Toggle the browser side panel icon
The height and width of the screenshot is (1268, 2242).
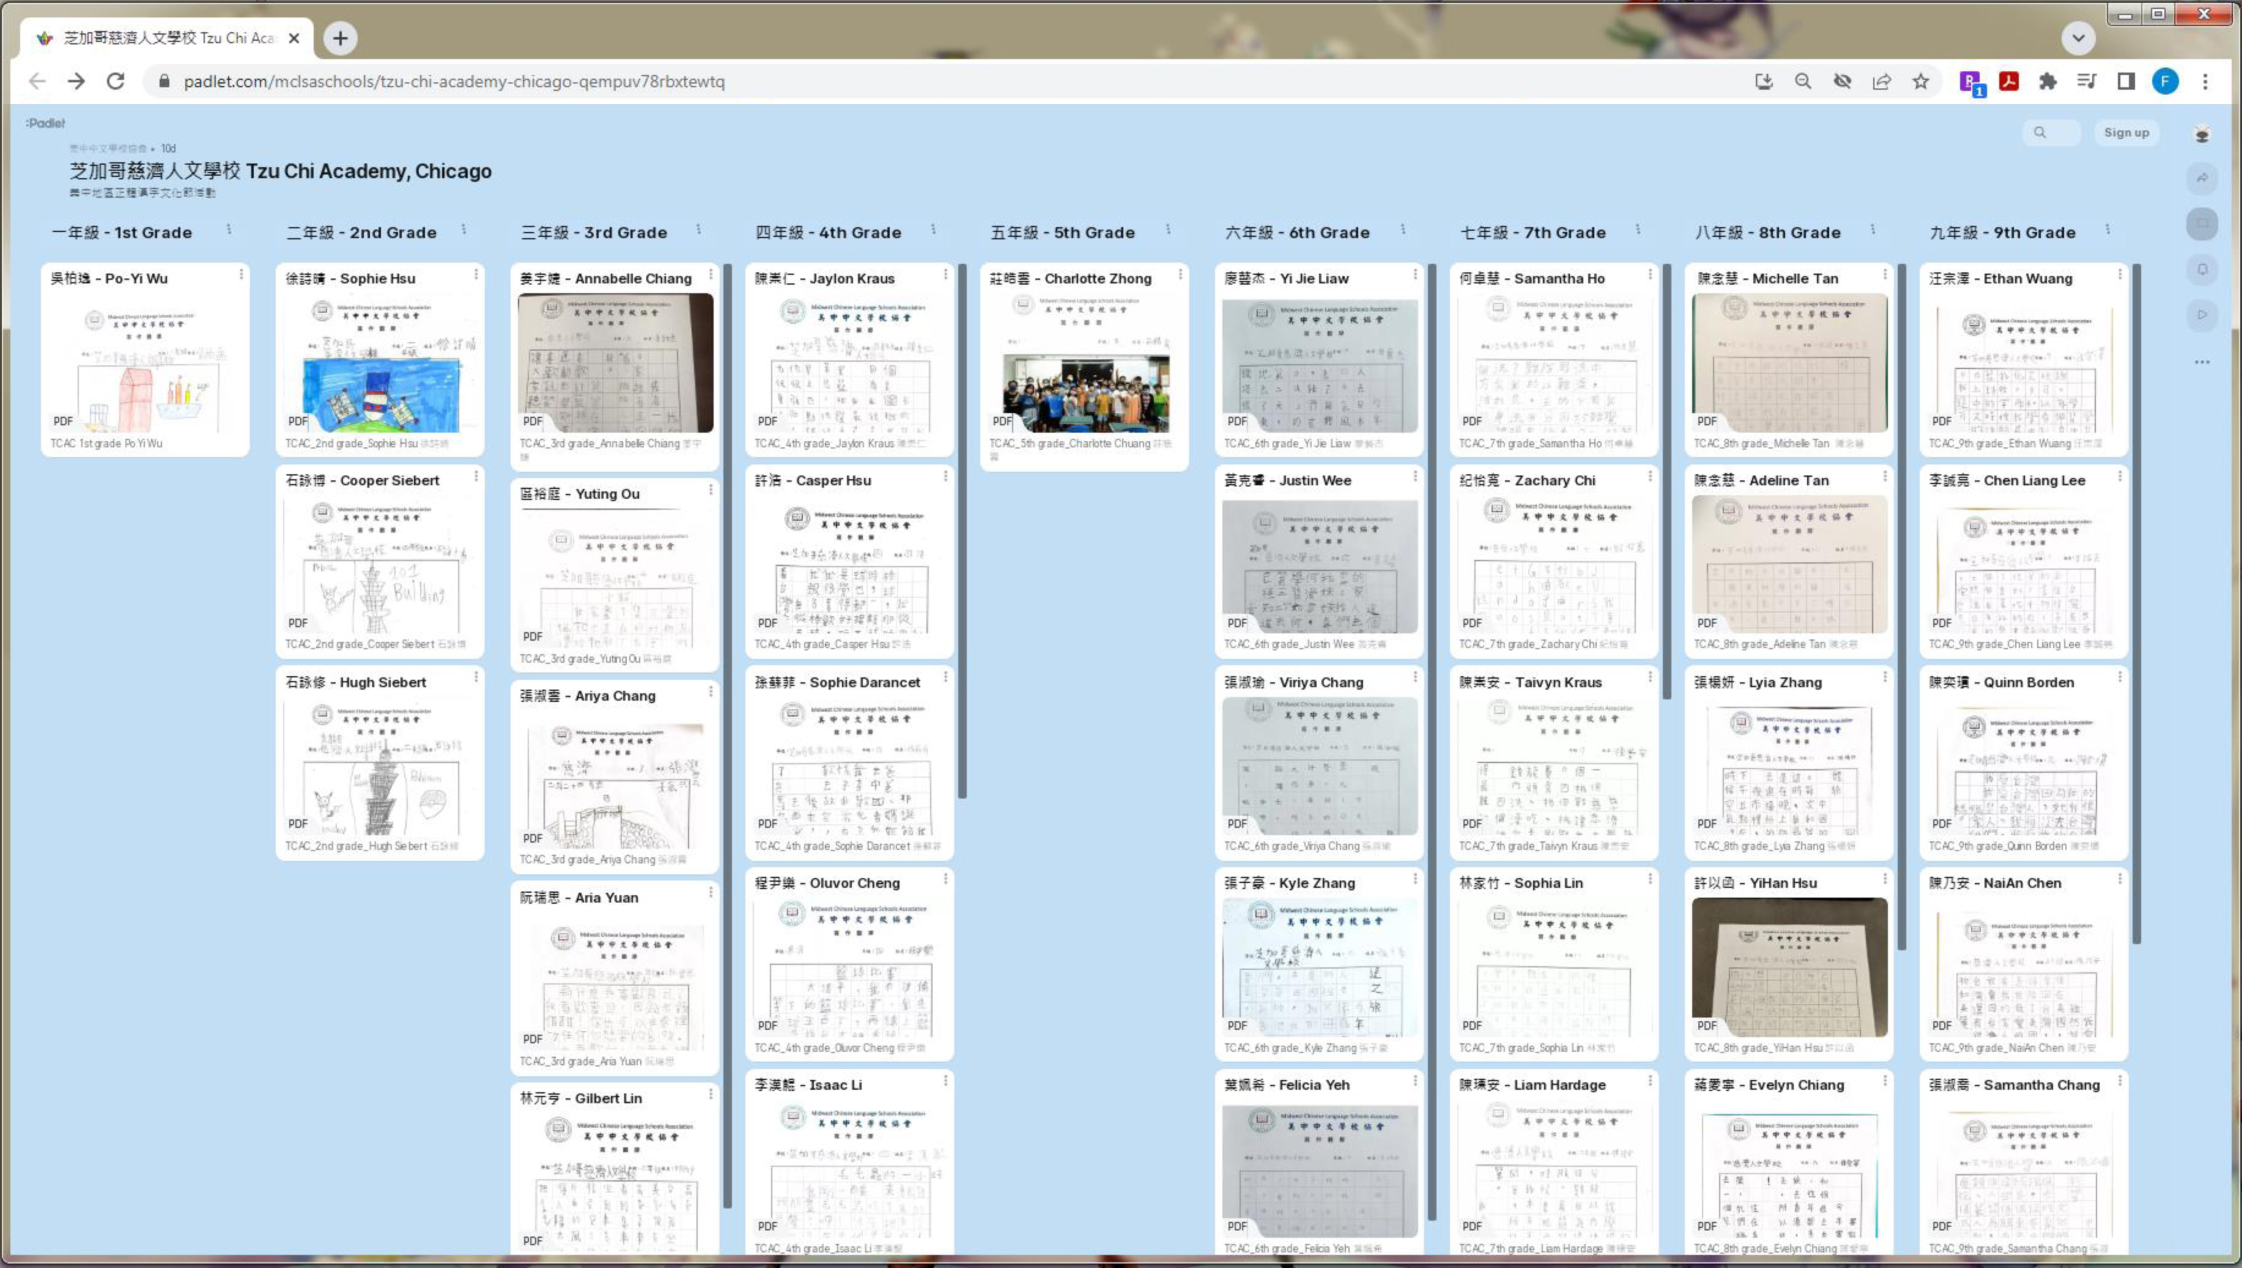pyautogui.click(x=2126, y=82)
